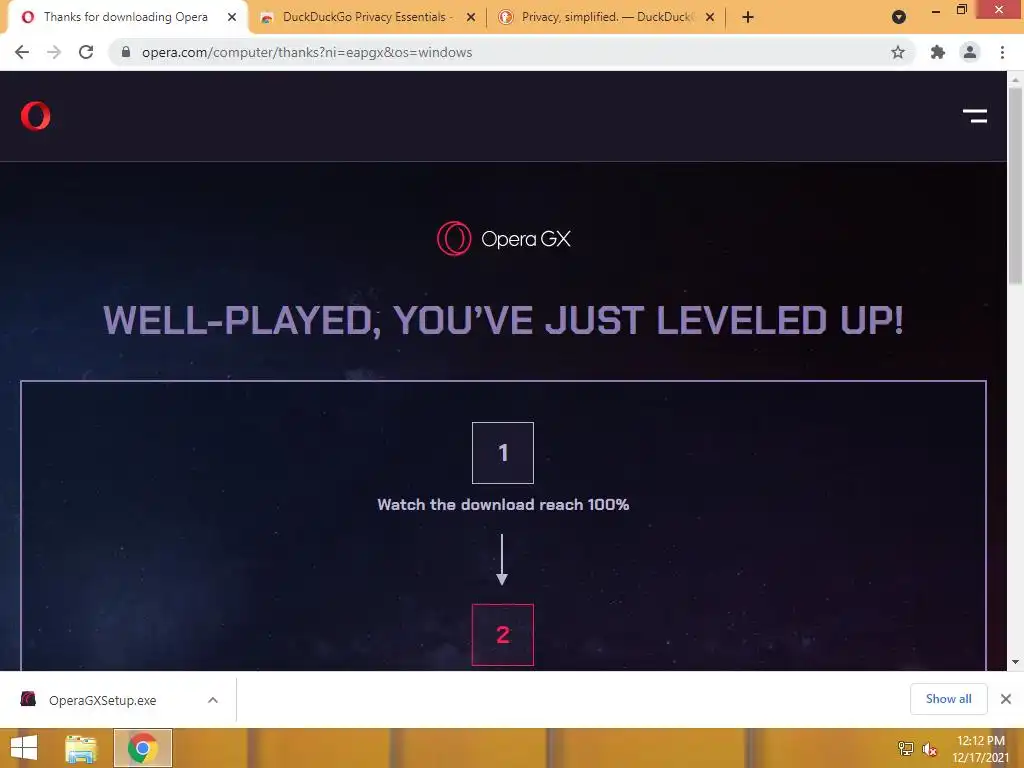Reload the current page
1024x768 pixels.
point(86,52)
